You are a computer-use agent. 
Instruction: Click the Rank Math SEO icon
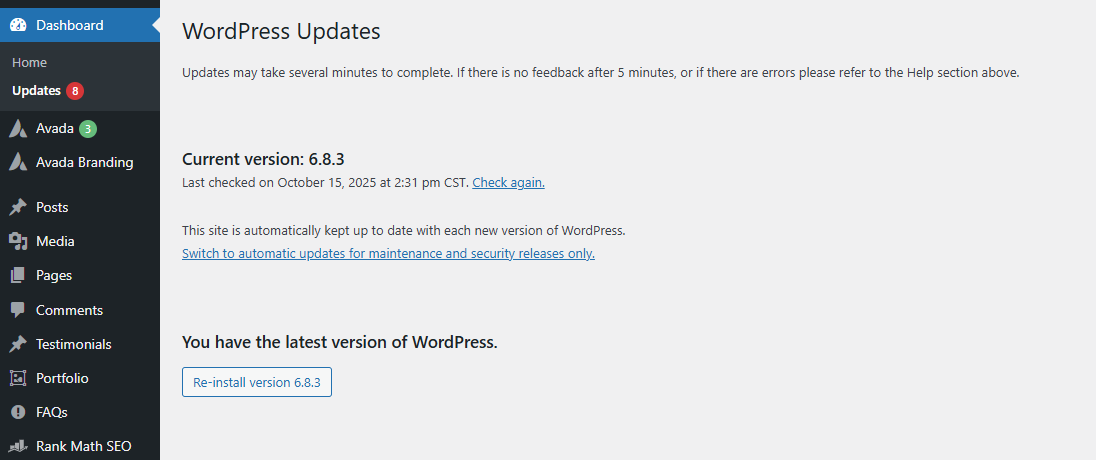tap(18, 446)
